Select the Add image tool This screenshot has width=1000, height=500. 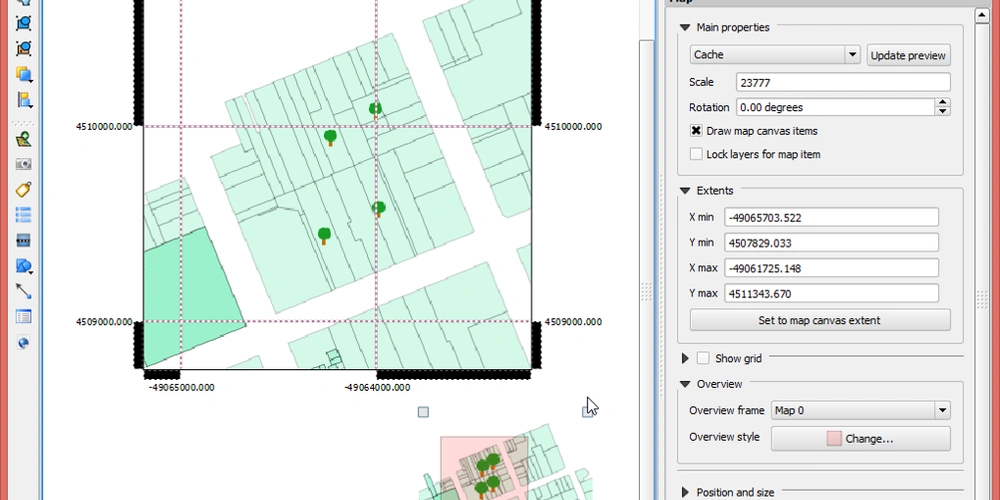click(x=24, y=165)
